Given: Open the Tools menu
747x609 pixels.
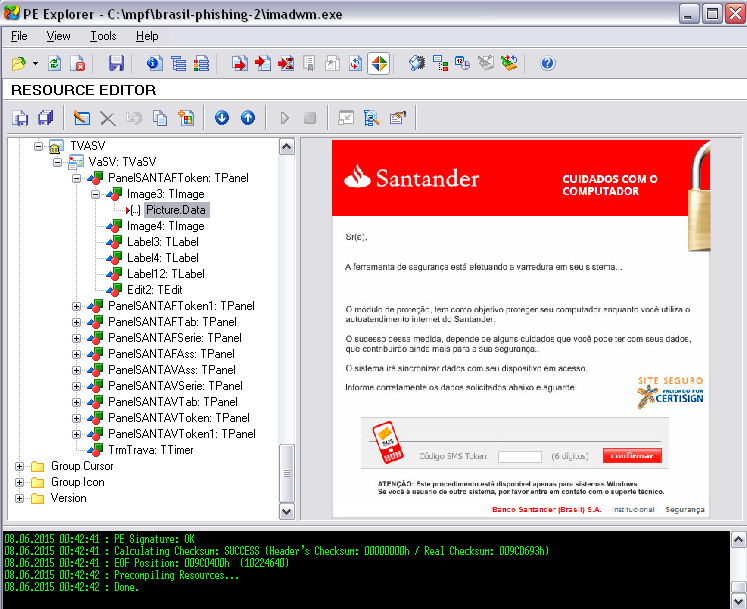Looking at the screenshot, I should 103,36.
